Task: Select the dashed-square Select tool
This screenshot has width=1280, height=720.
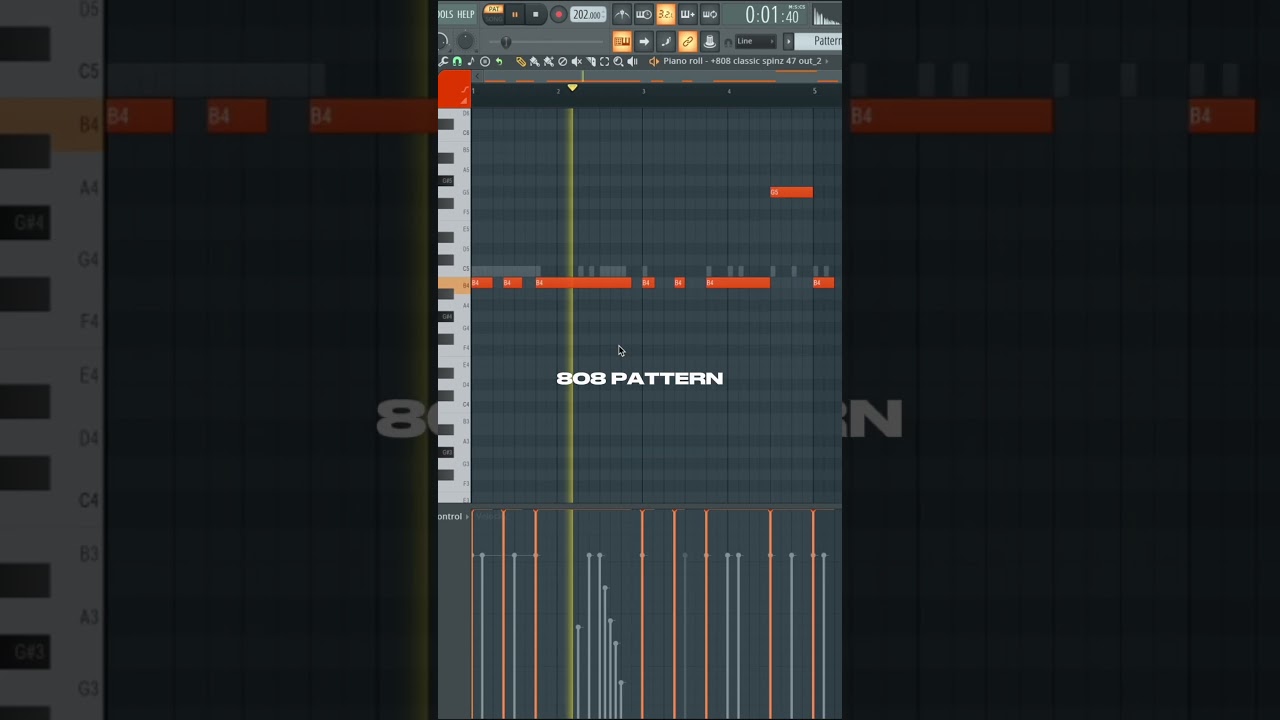Action: pyautogui.click(x=605, y=61)
